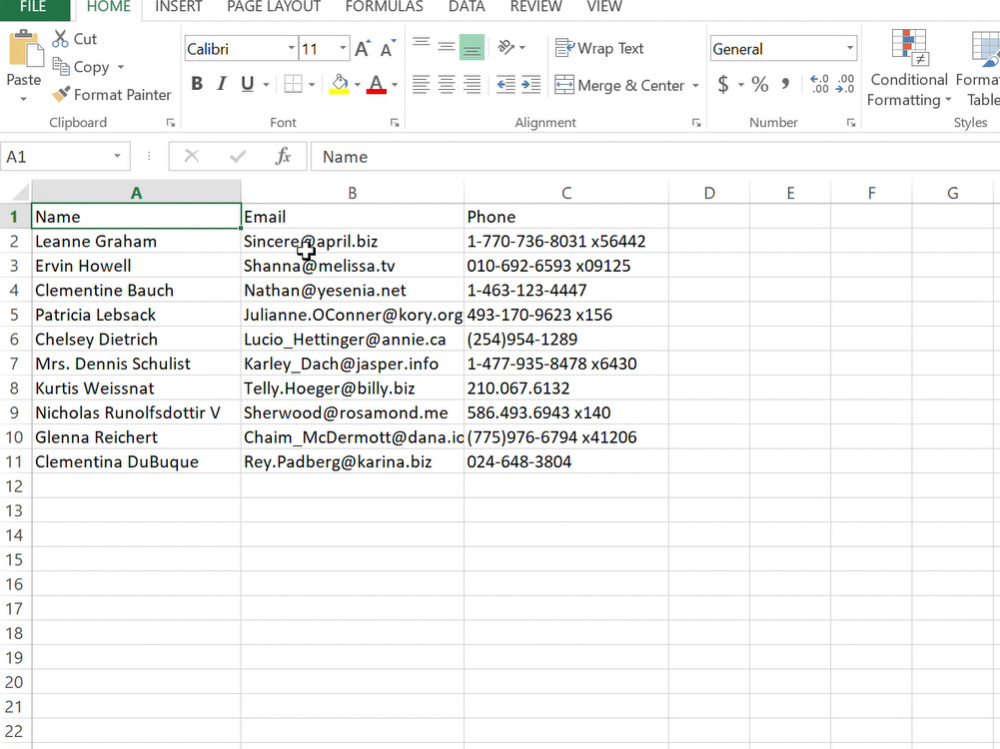Screen dimensions: 1000x749
Task: Select phone cell 024-648-3804
Action: [566, 461]
